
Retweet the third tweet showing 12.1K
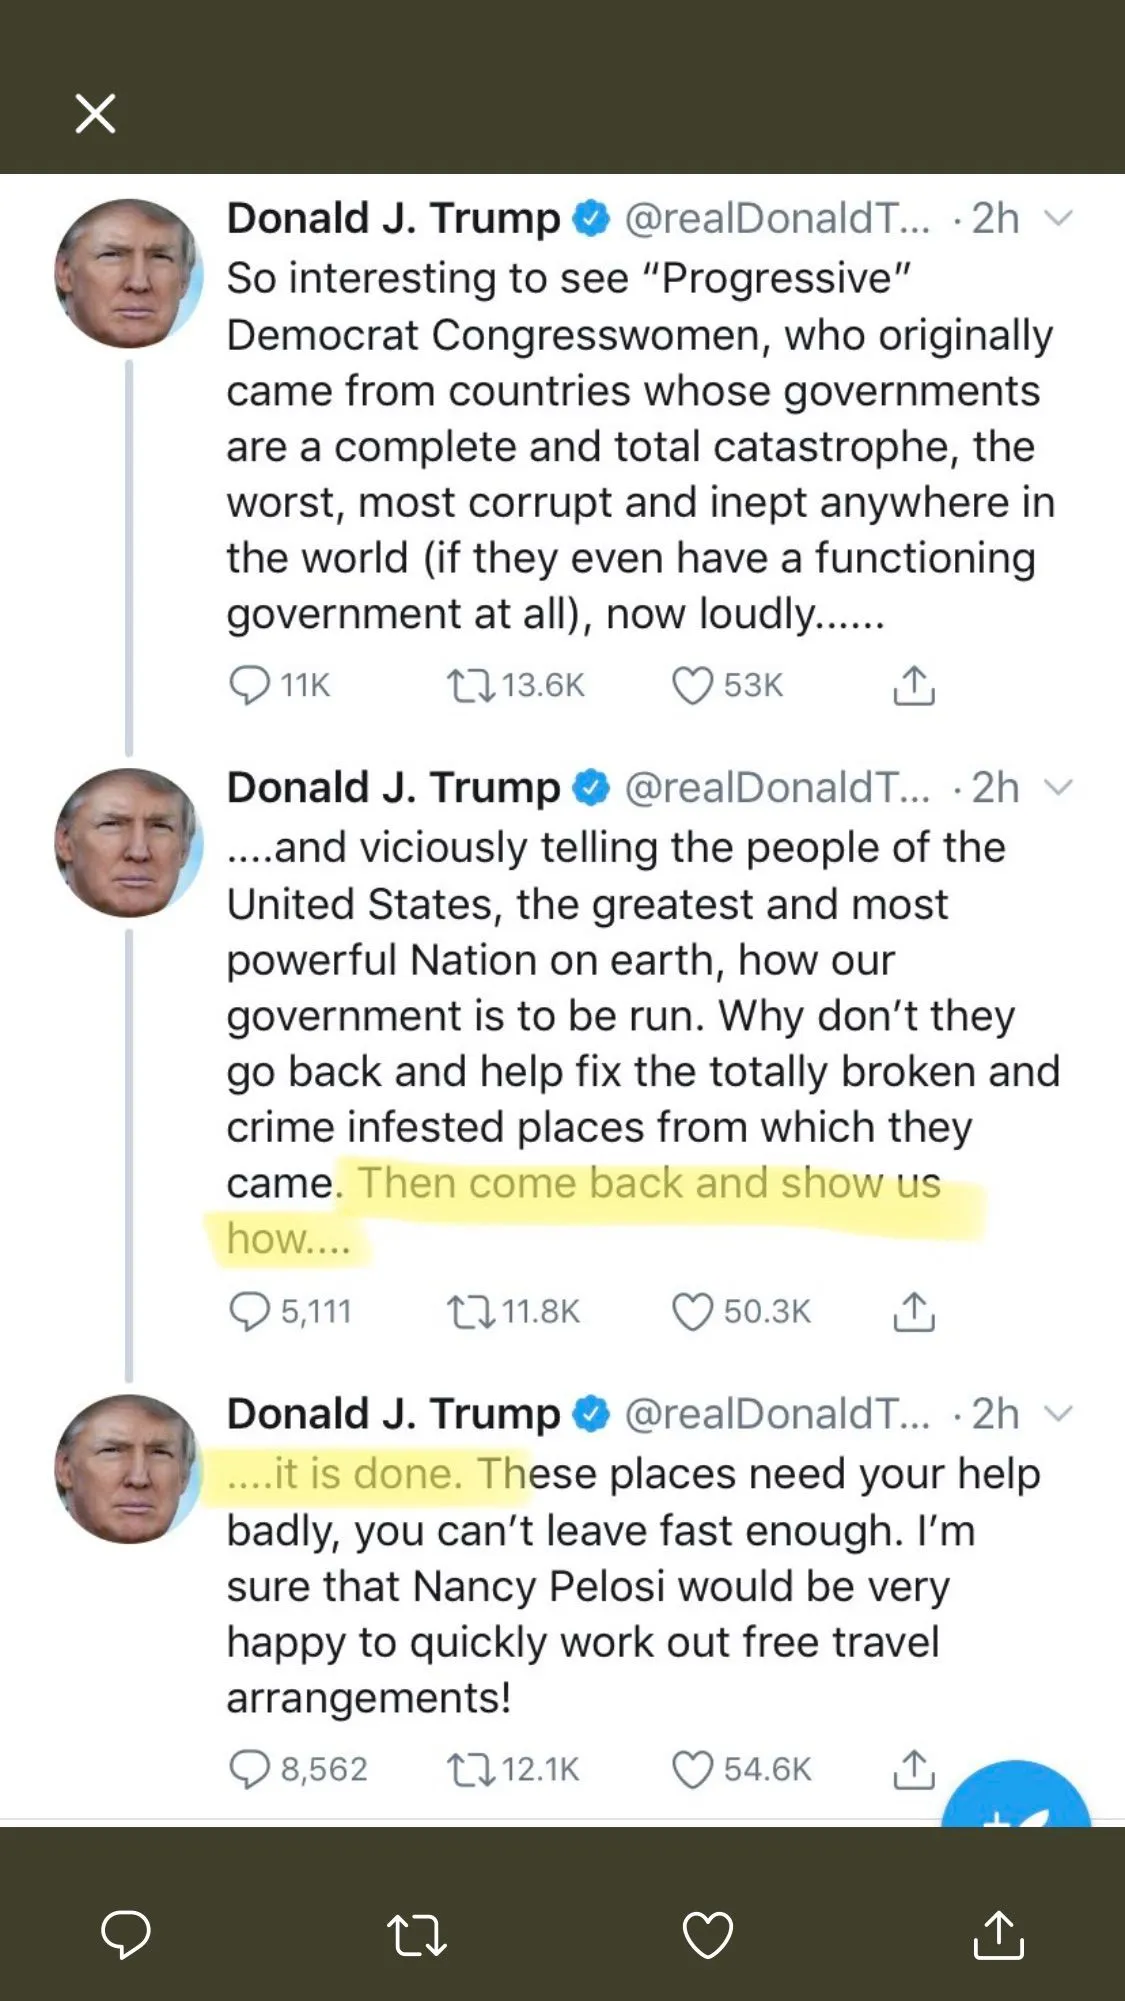[470, 1770]
